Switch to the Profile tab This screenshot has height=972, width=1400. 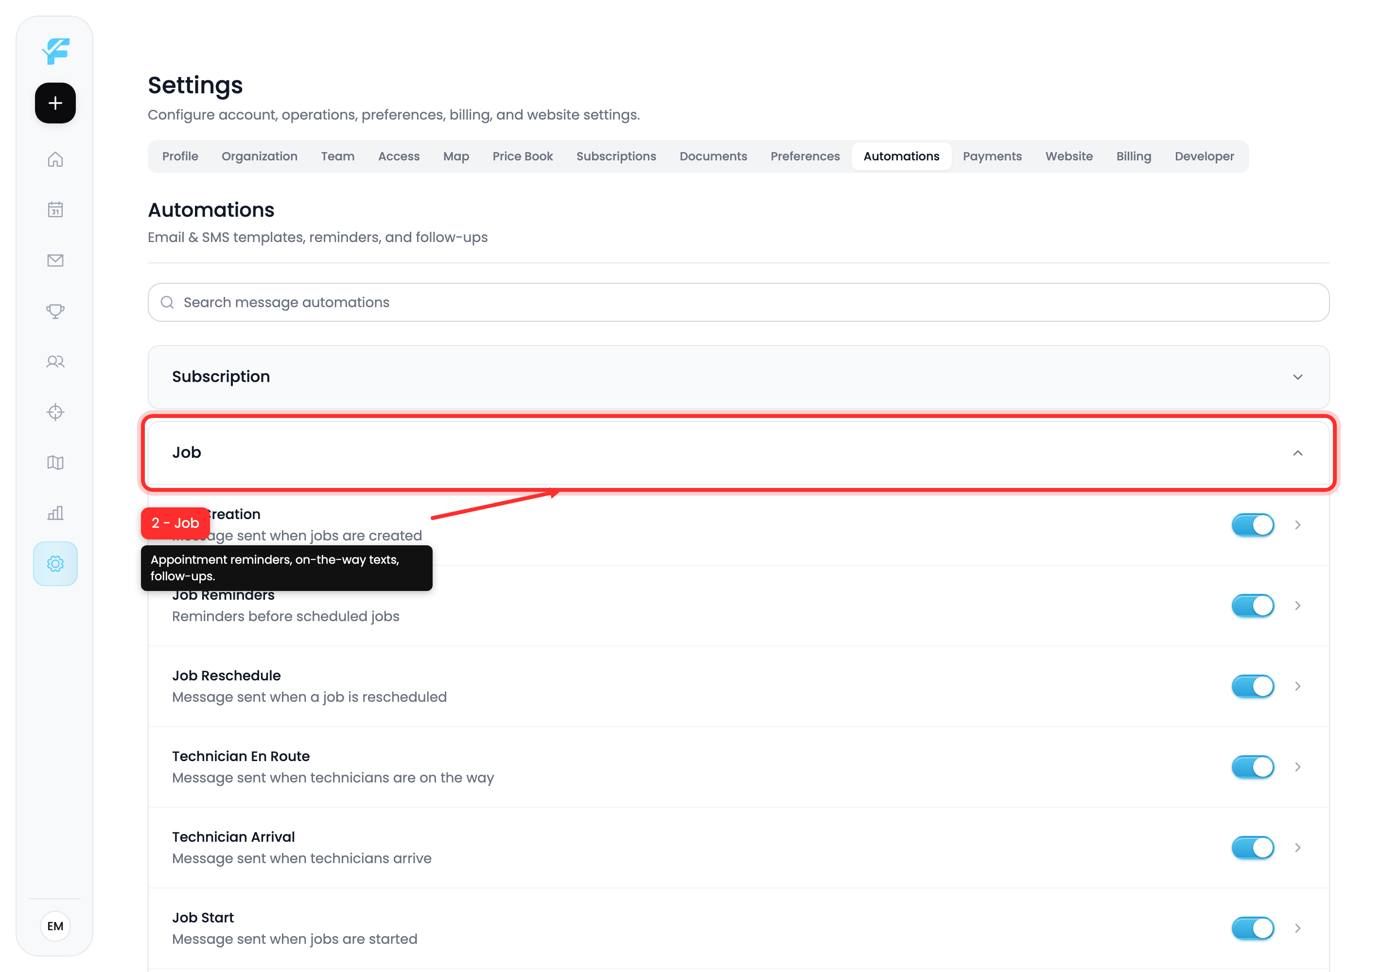180,156
